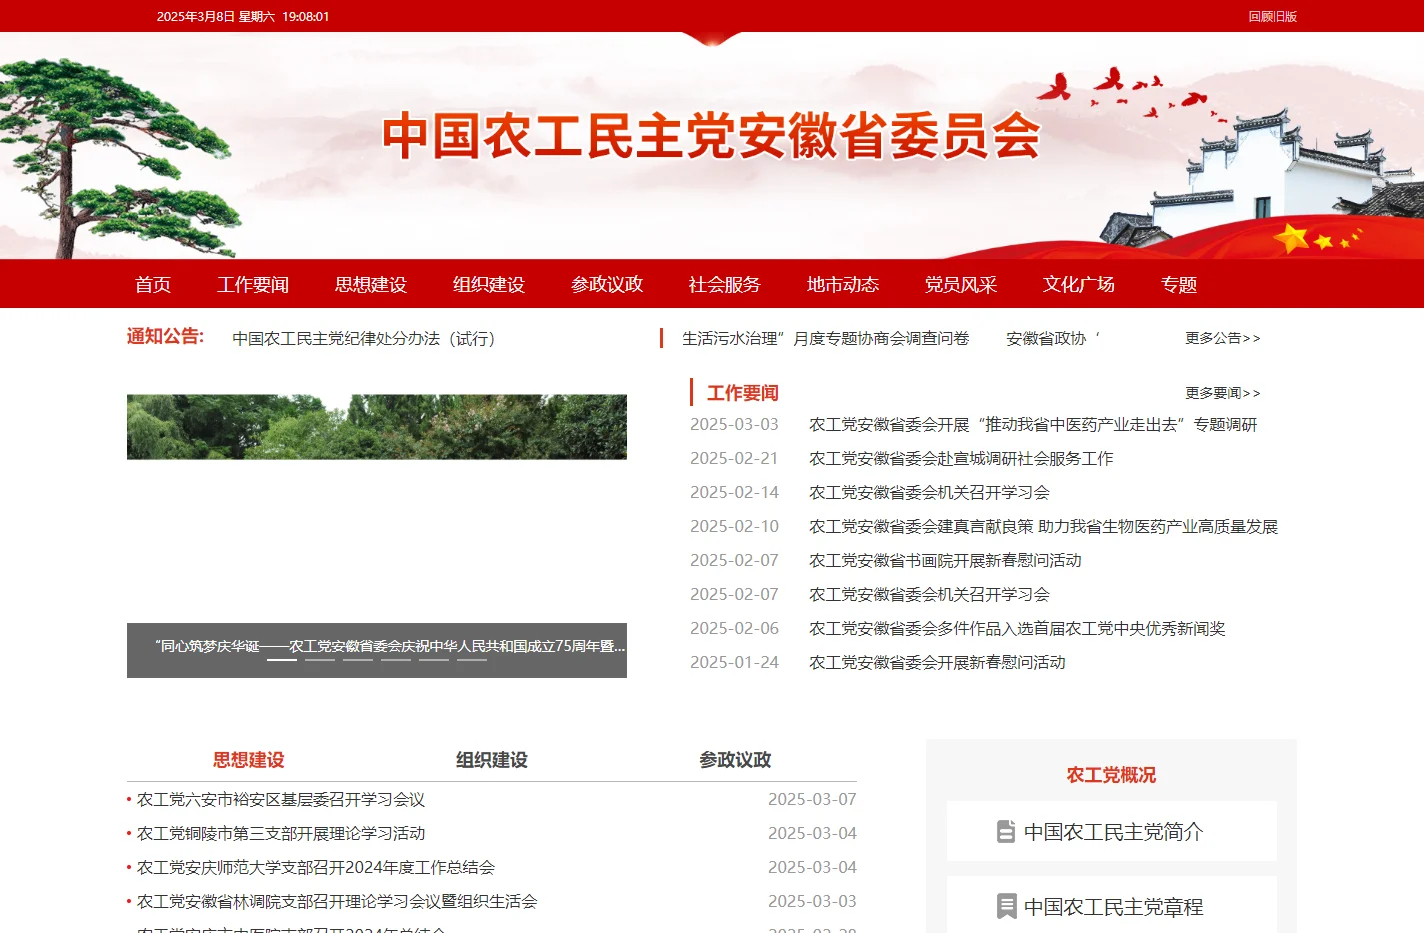Click the document icon beside 中国农工民主党简介
This screenshot has height=933, width=1424.
[1006, 832]
